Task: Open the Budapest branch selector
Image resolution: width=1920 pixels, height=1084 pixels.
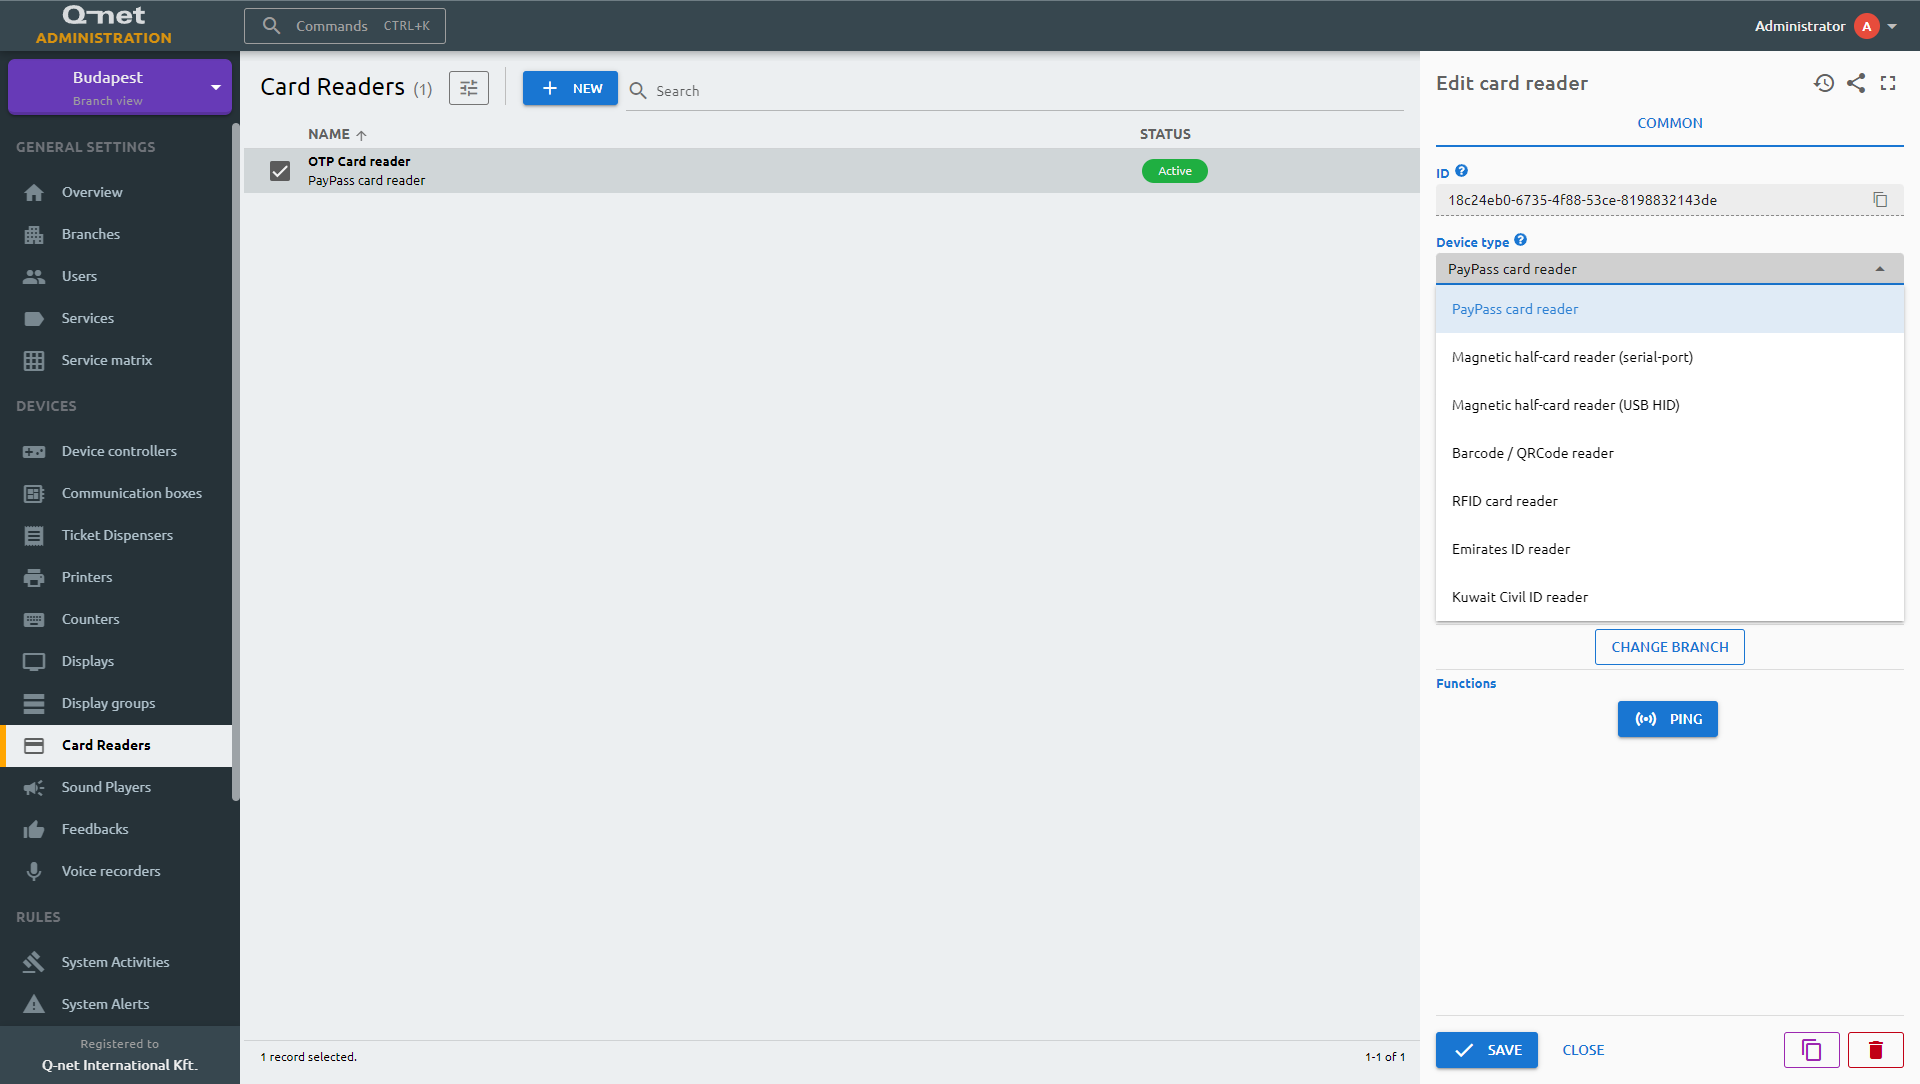Action: click(120, 87)
